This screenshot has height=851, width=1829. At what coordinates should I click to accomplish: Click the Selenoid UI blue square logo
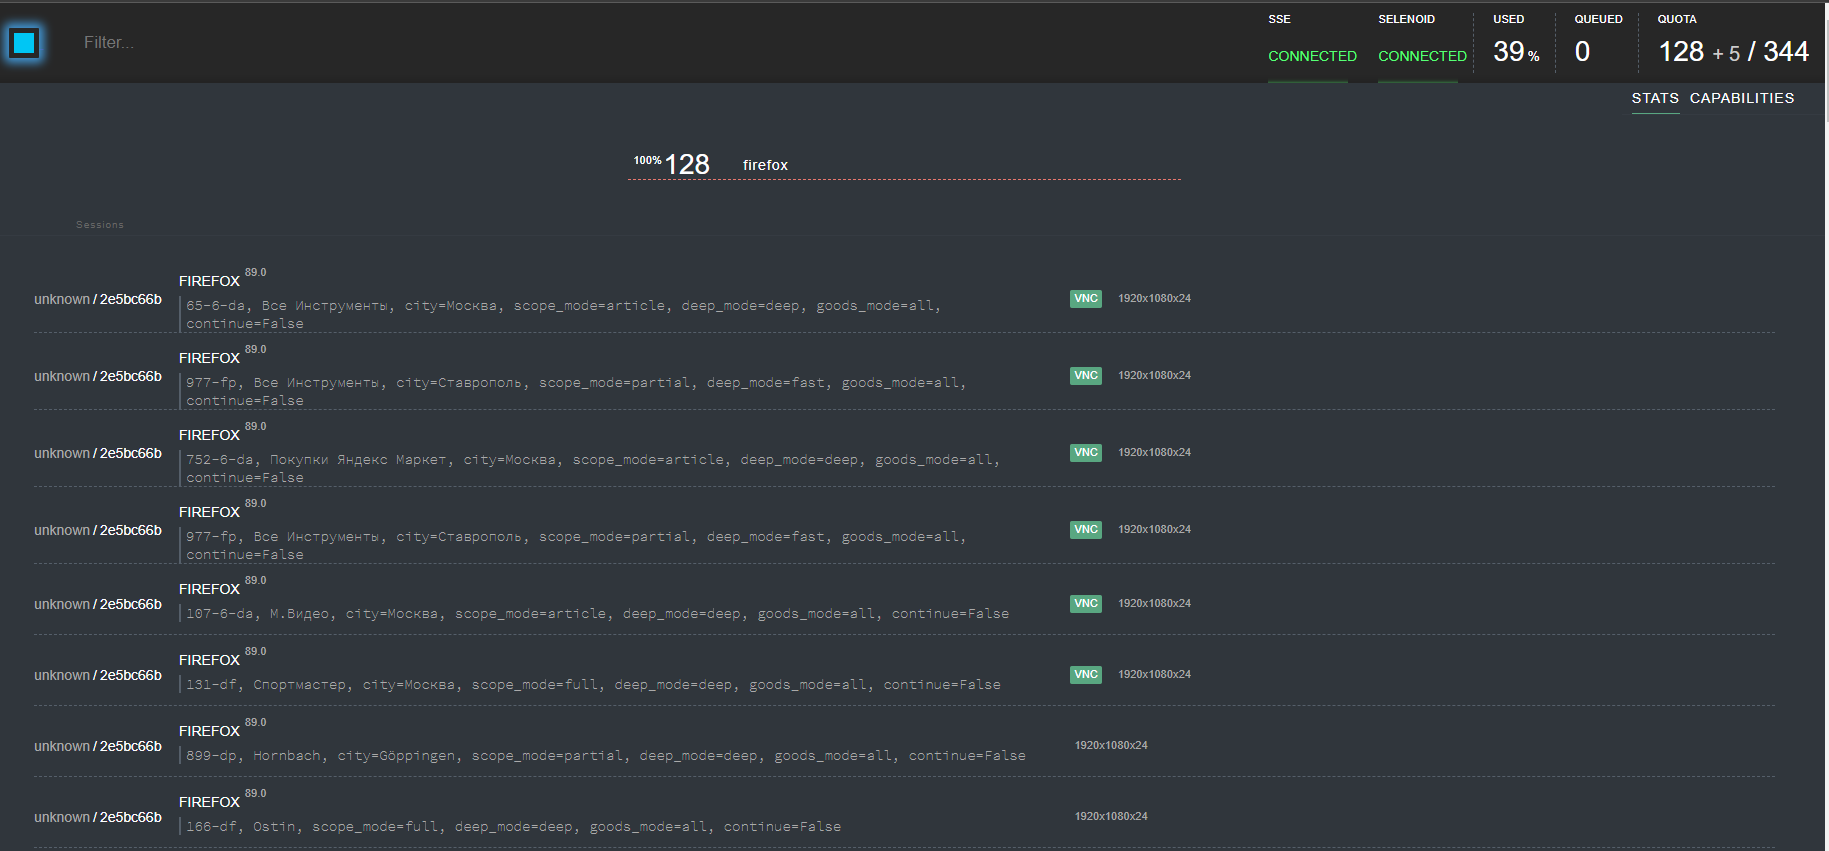24,43
